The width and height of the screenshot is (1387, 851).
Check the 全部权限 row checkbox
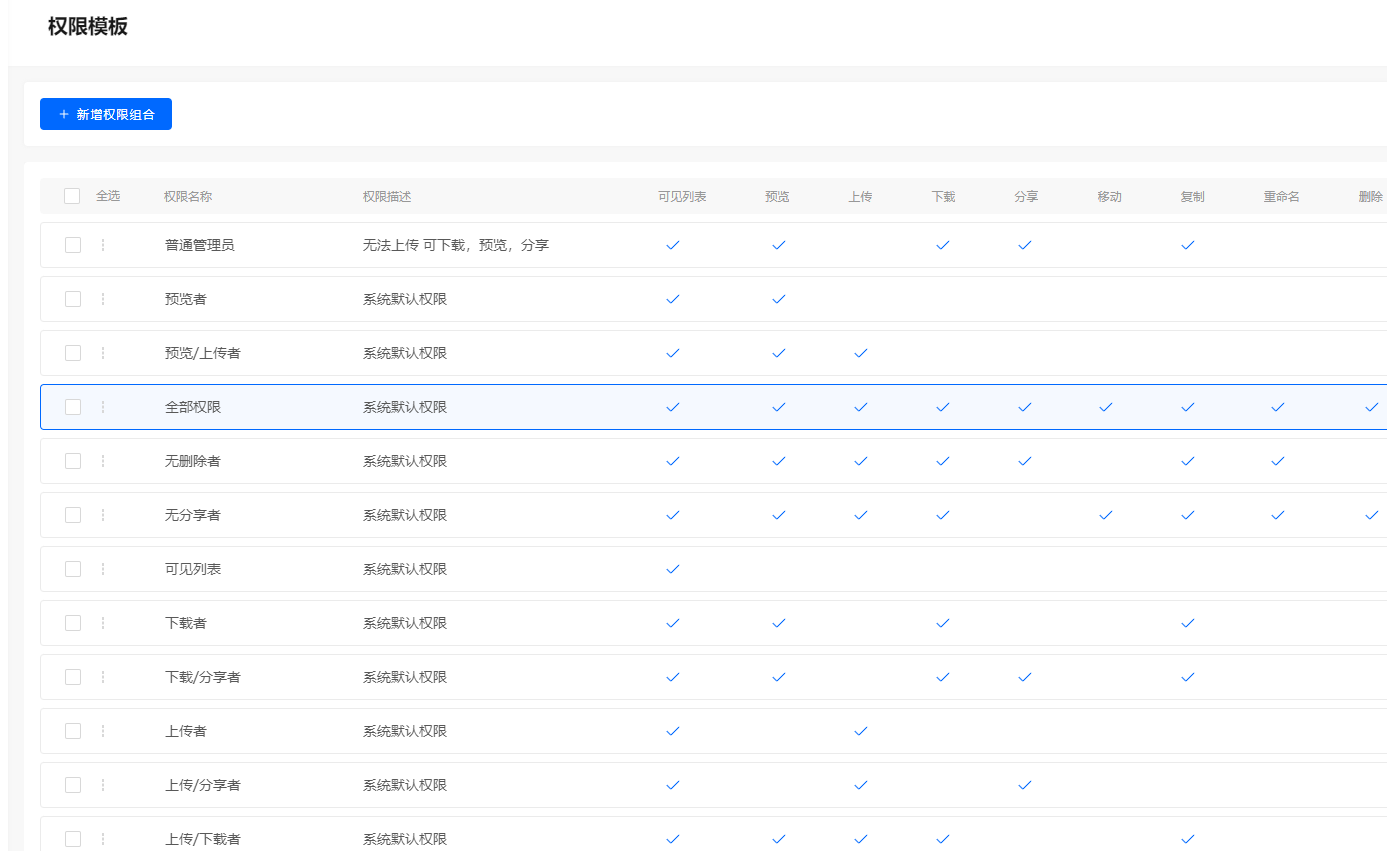point(73,407)
